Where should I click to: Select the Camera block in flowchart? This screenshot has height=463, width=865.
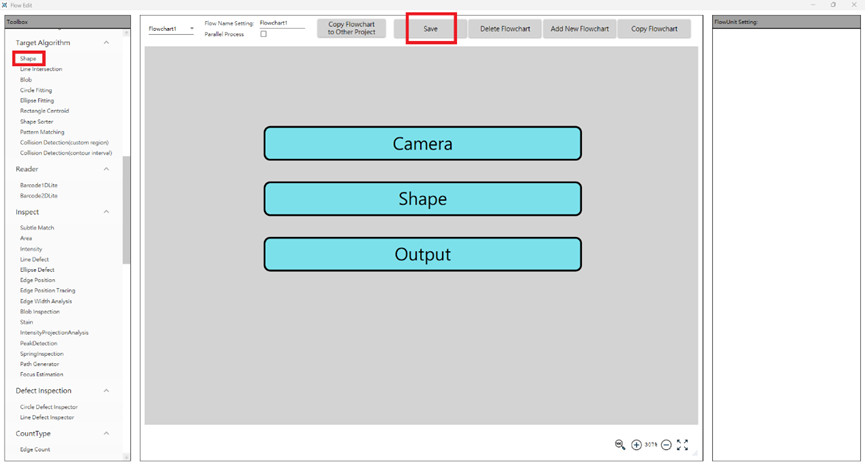422,144
